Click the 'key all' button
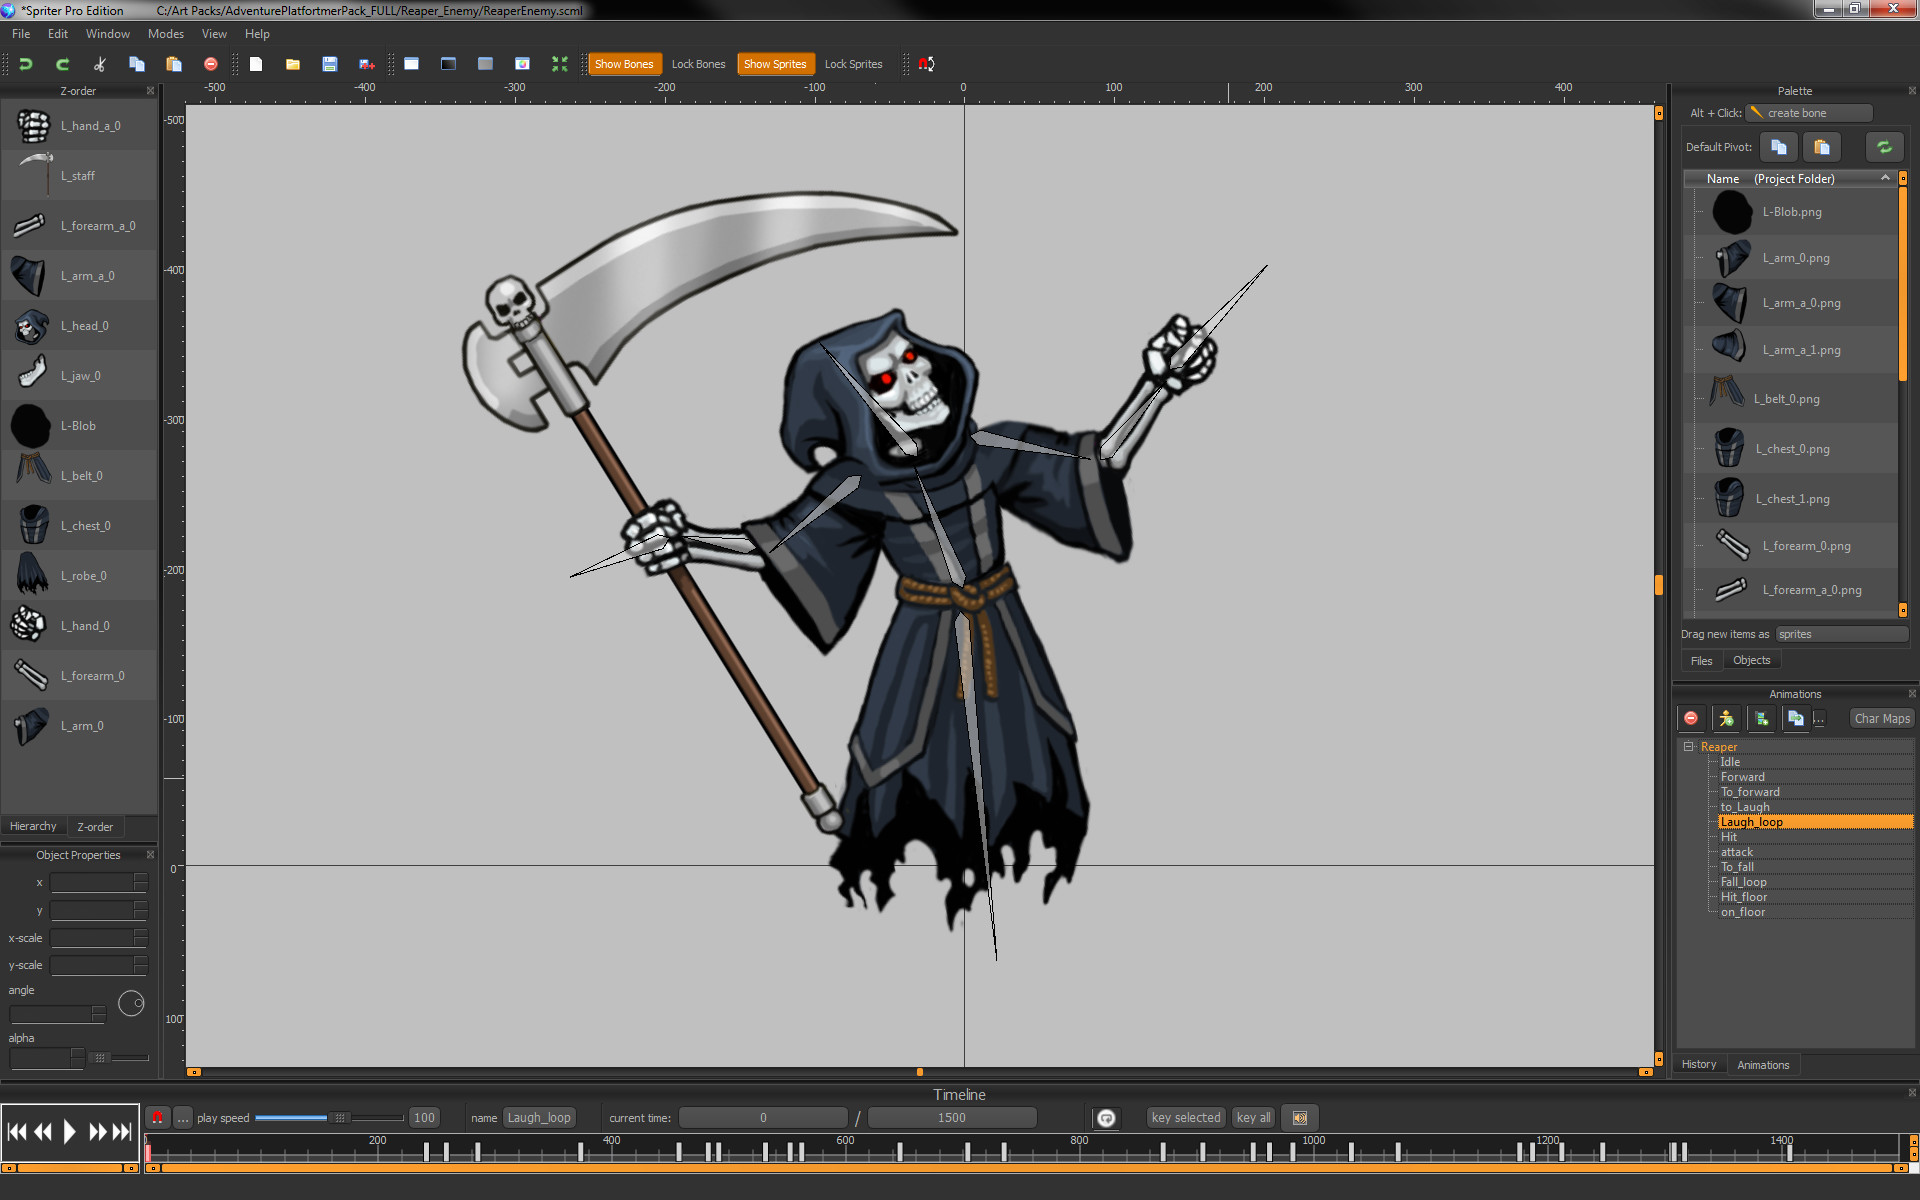Screen dimensions: 1920x1200 point(1253,1117)
